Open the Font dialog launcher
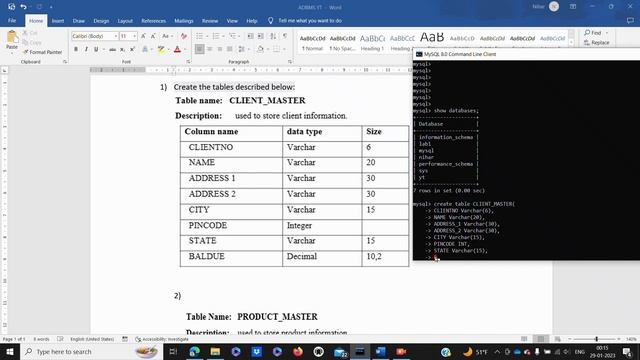640x360 pixels. tap(188, 62)
